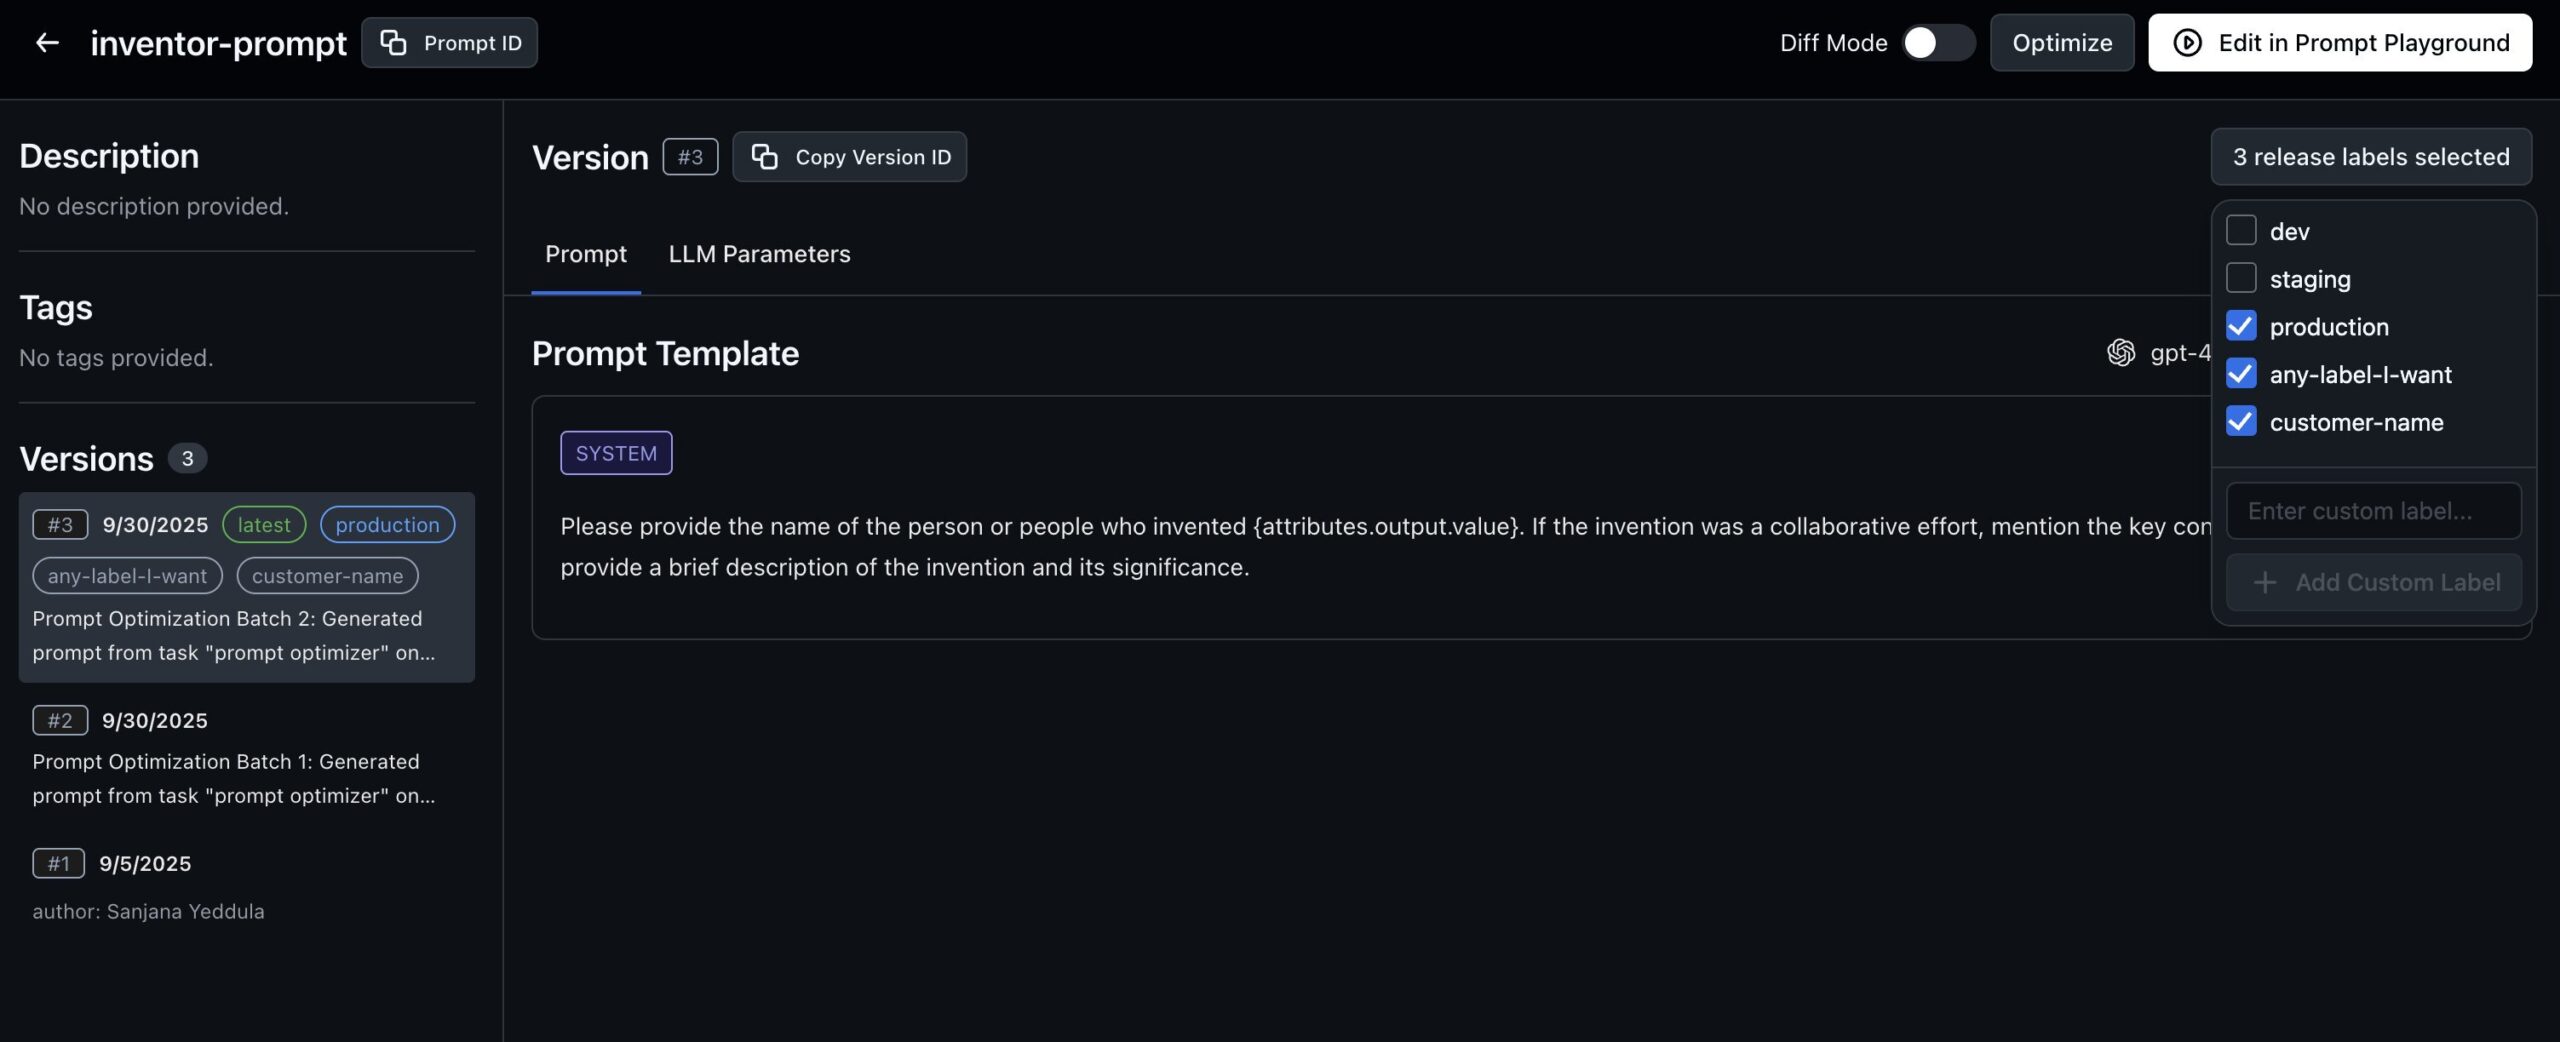
Task: Collapse the release labels selected dropdown
Action: [x=2371, y=157]
